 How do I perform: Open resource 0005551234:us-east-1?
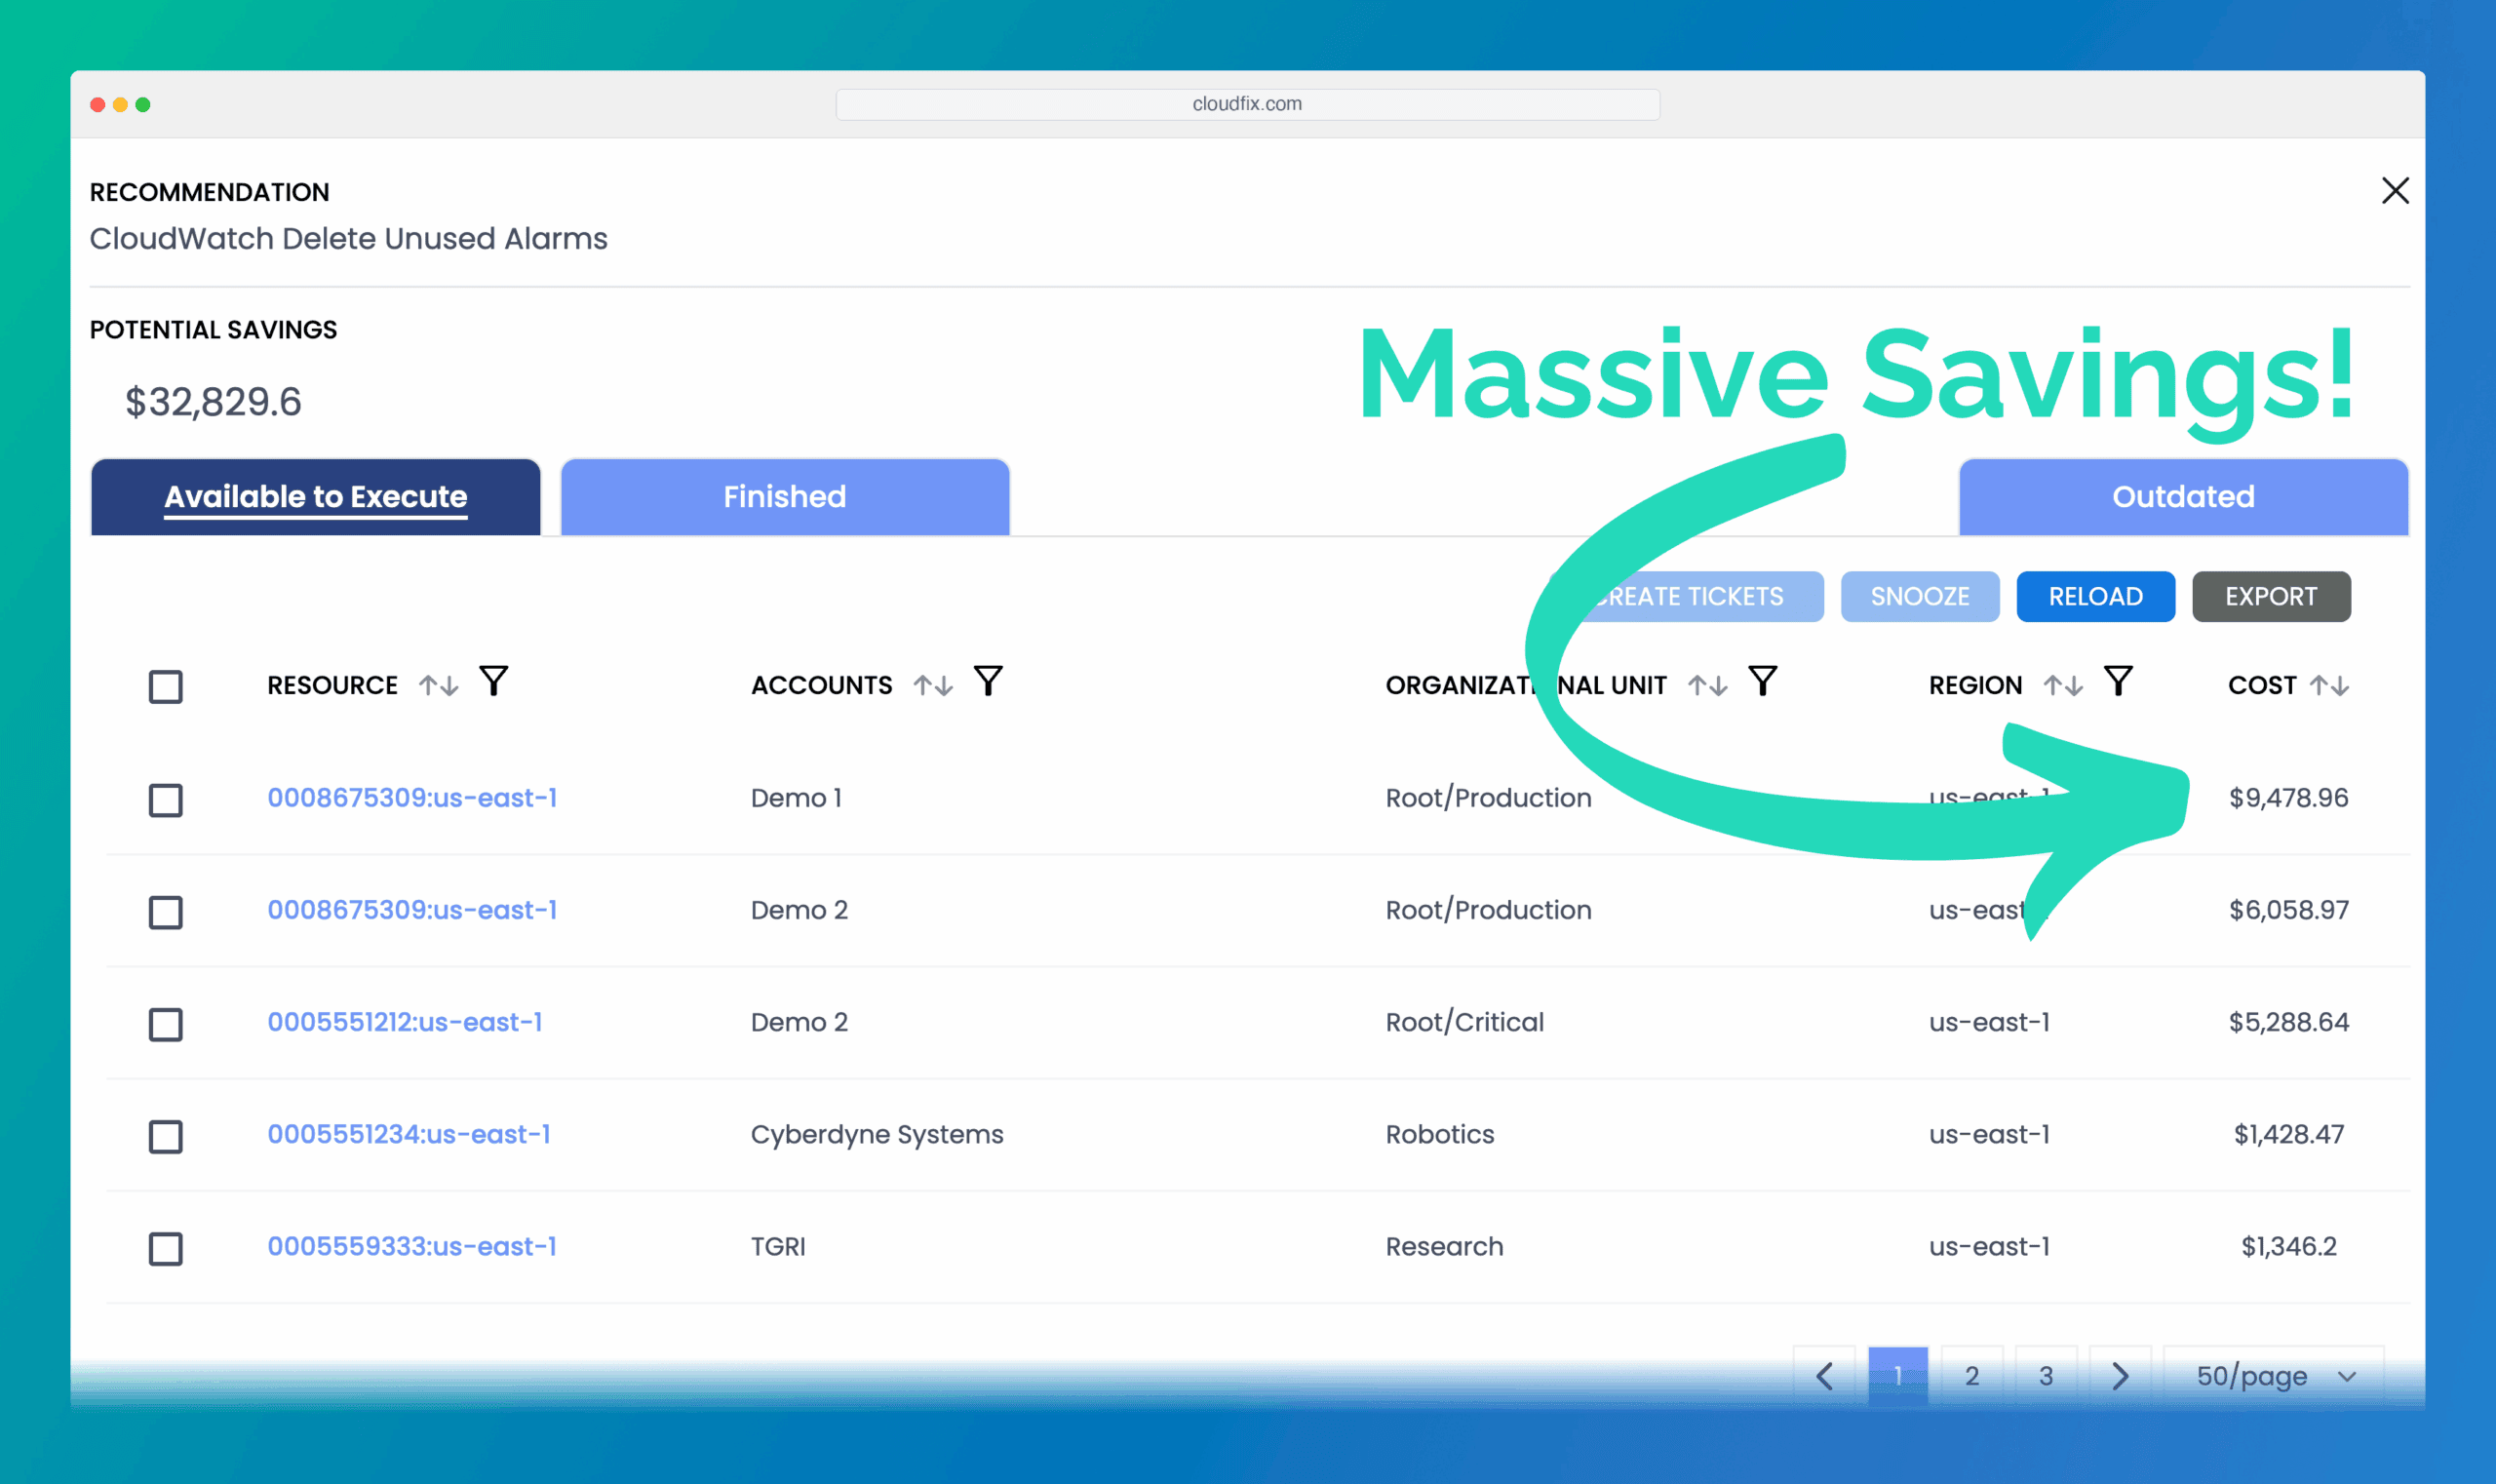409,1133
